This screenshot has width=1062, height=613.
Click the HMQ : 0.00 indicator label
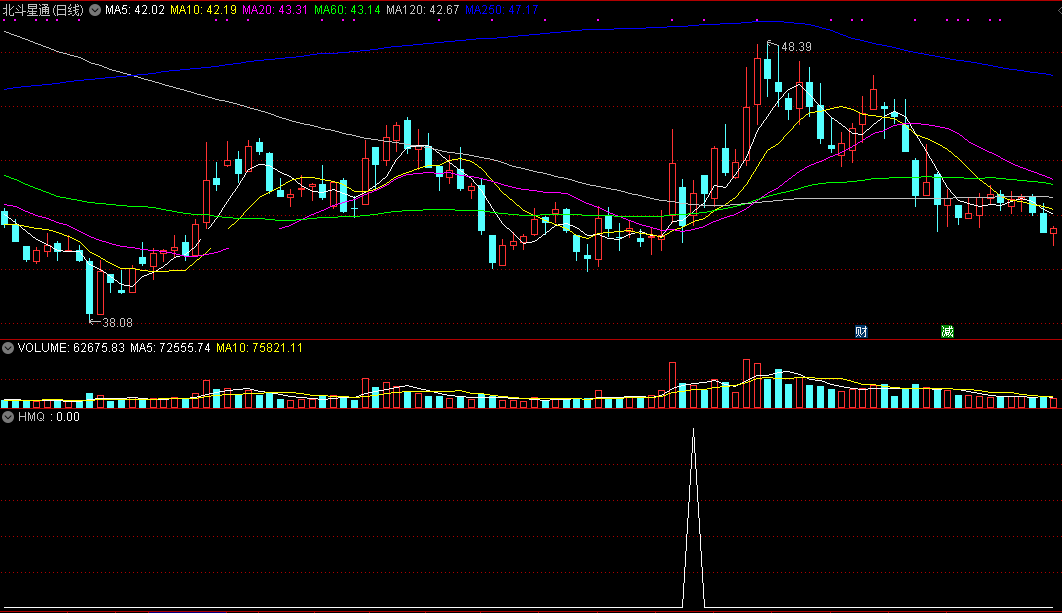coord(49,417)
